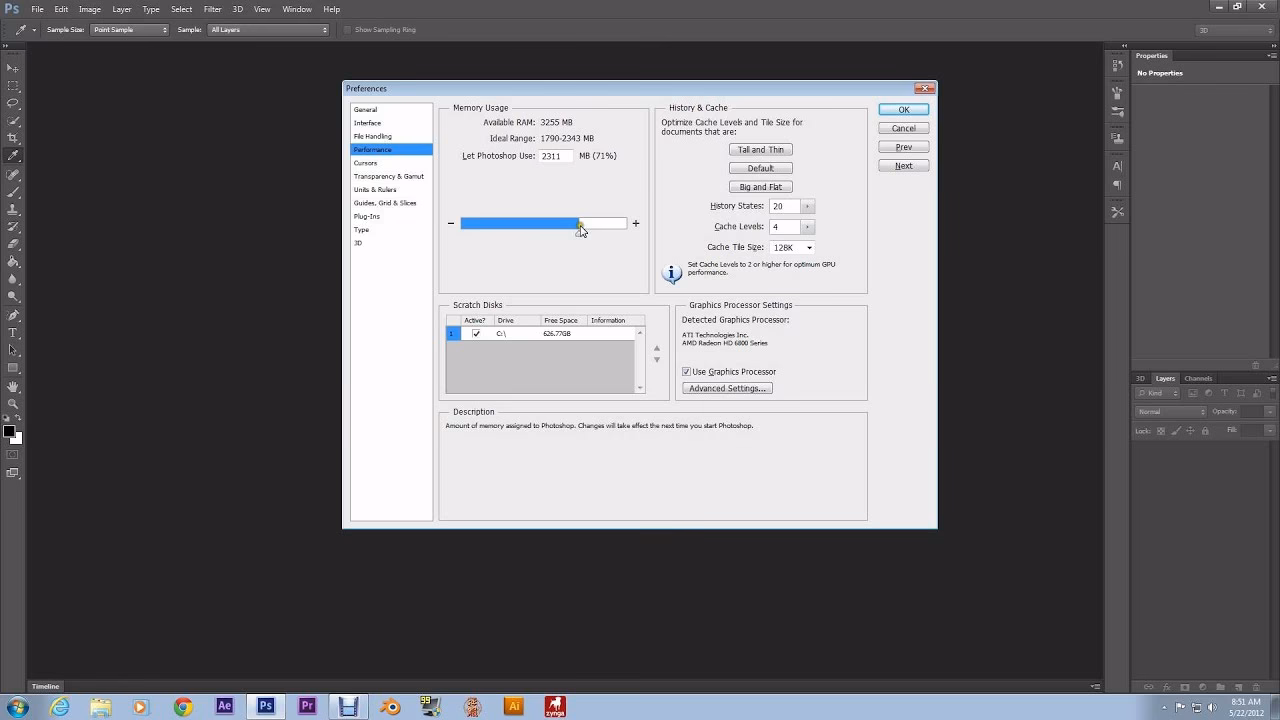Image resolution: width=1280 pixels, height=720 pixels.
Task: Launch Adobe Premiere from the taskbar
Action: (x=306, y=705)
